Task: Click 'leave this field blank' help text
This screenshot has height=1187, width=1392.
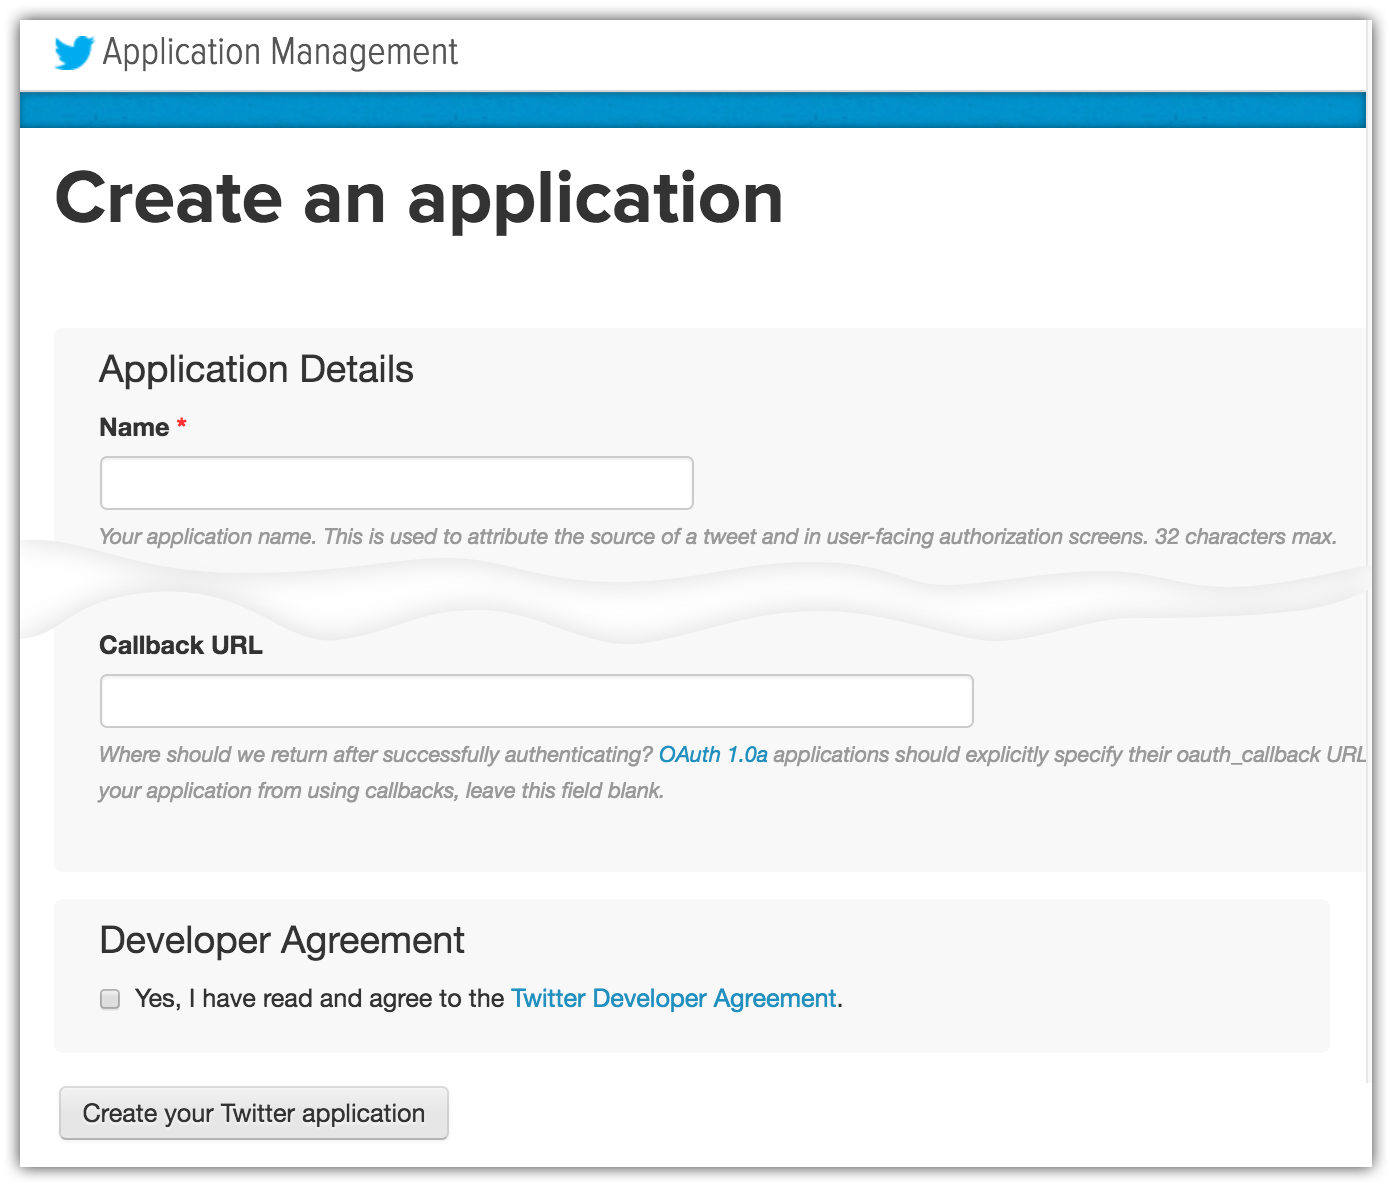Action: pyautogui.click(x=564, y=791)
